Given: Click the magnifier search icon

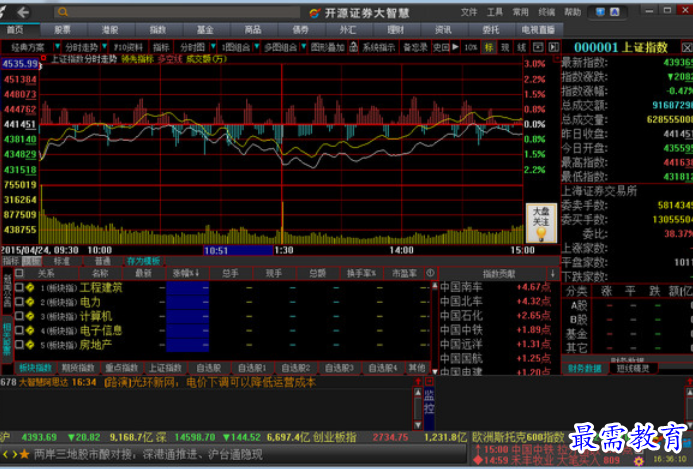Looking at the screenshot, I should 63,12.
